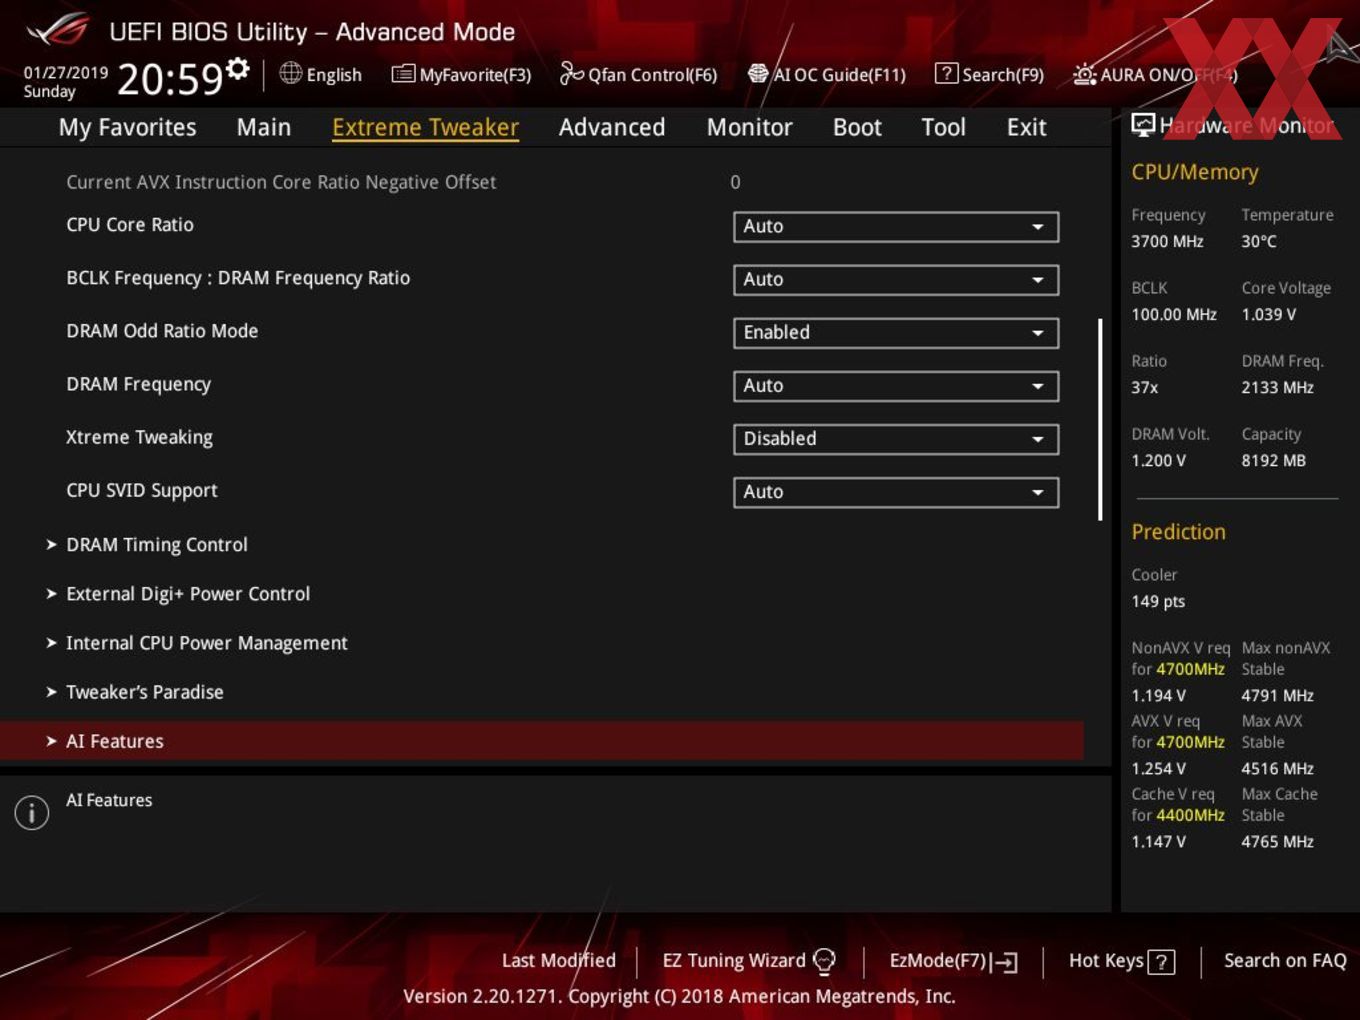Click the CPU/Memory section heading
Viewport: 1360px width, 1020px height.
point(1194,172)
